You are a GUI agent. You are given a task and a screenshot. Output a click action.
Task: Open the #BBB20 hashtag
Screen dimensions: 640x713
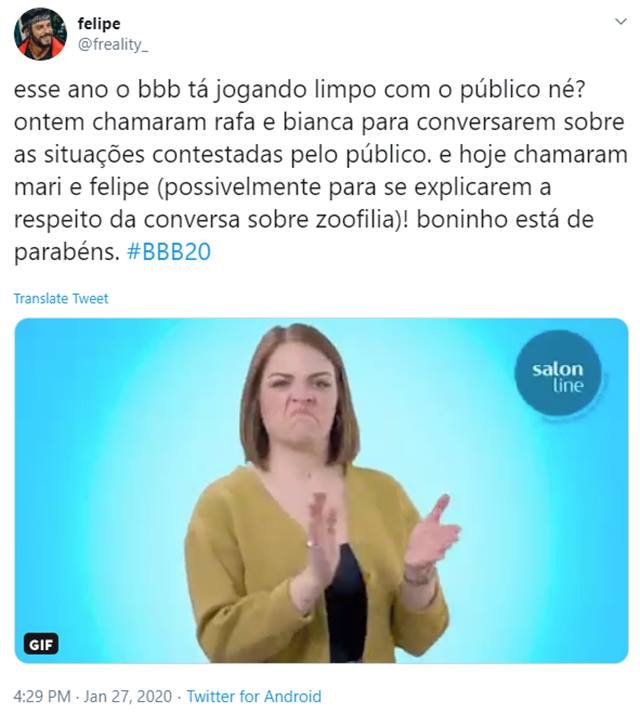(169, 251)
